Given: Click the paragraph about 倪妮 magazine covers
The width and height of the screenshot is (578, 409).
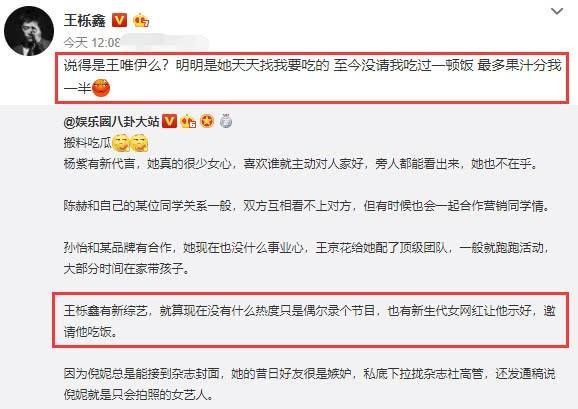Looking at the screenshot, I should pyautogui.click(x=310, y=384).
